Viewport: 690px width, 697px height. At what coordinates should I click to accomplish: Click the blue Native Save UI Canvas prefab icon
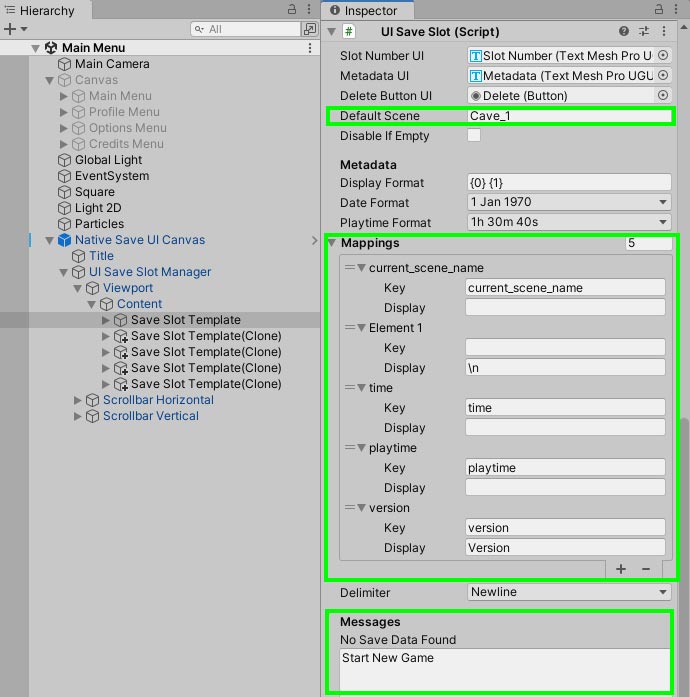pyautogui.click(x=64, y=240)
